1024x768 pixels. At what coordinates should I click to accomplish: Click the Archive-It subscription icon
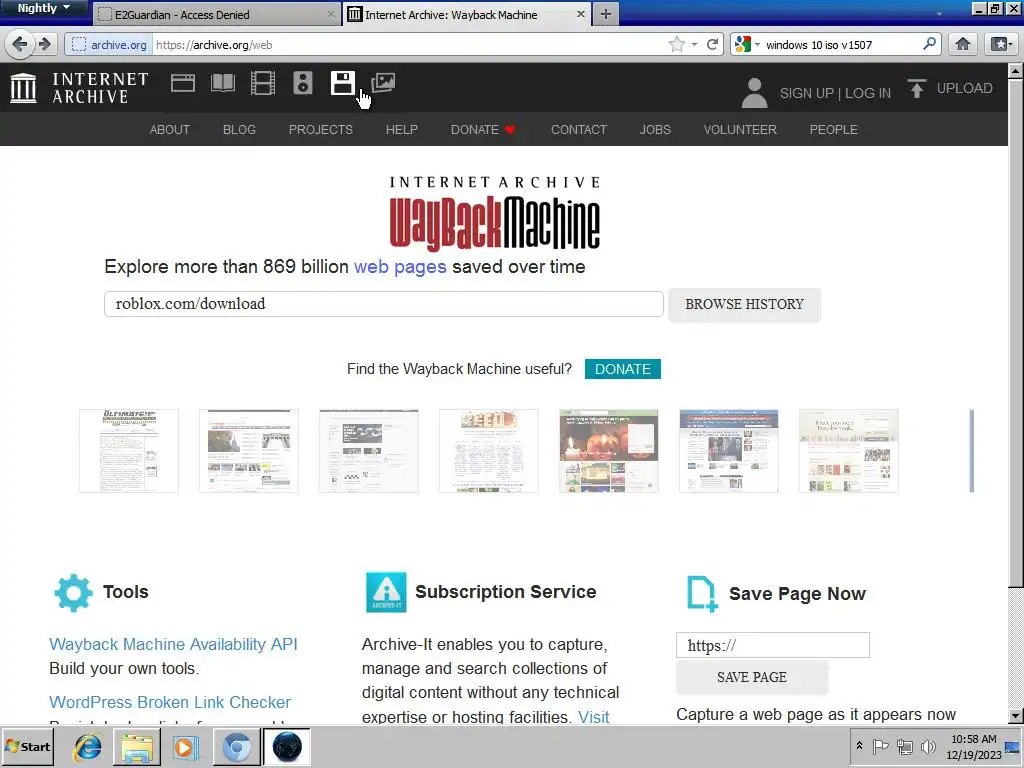pyautogui.click(x=386, y=592)
